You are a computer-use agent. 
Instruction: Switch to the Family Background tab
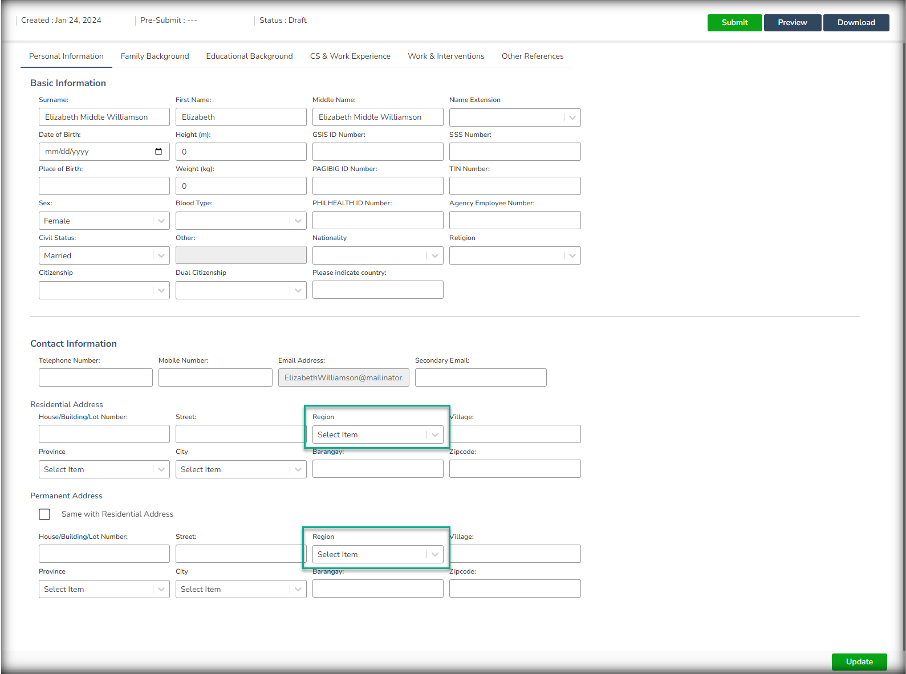(155, 56)
